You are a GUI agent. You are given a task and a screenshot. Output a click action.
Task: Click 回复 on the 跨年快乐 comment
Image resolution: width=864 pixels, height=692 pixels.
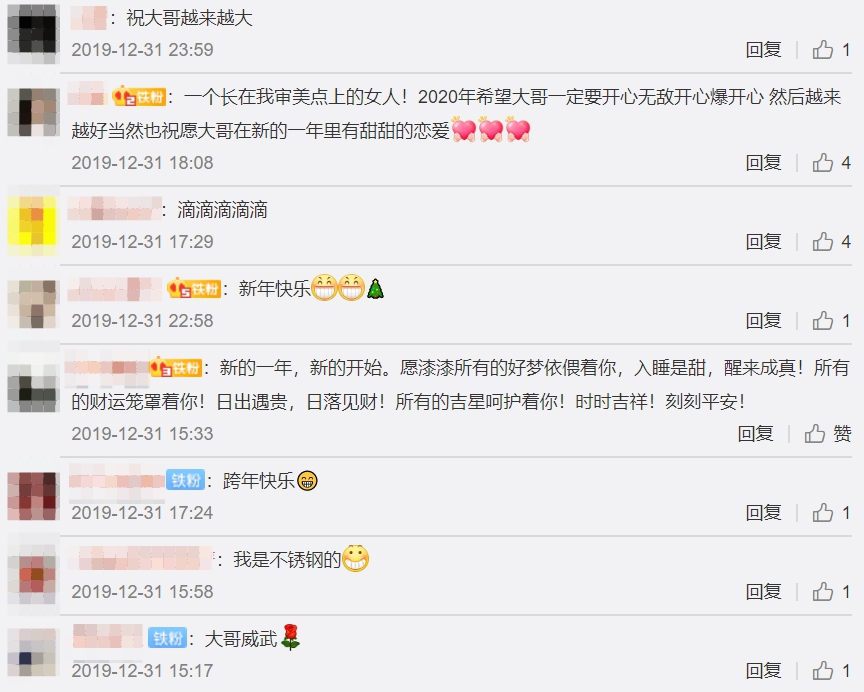763,512
